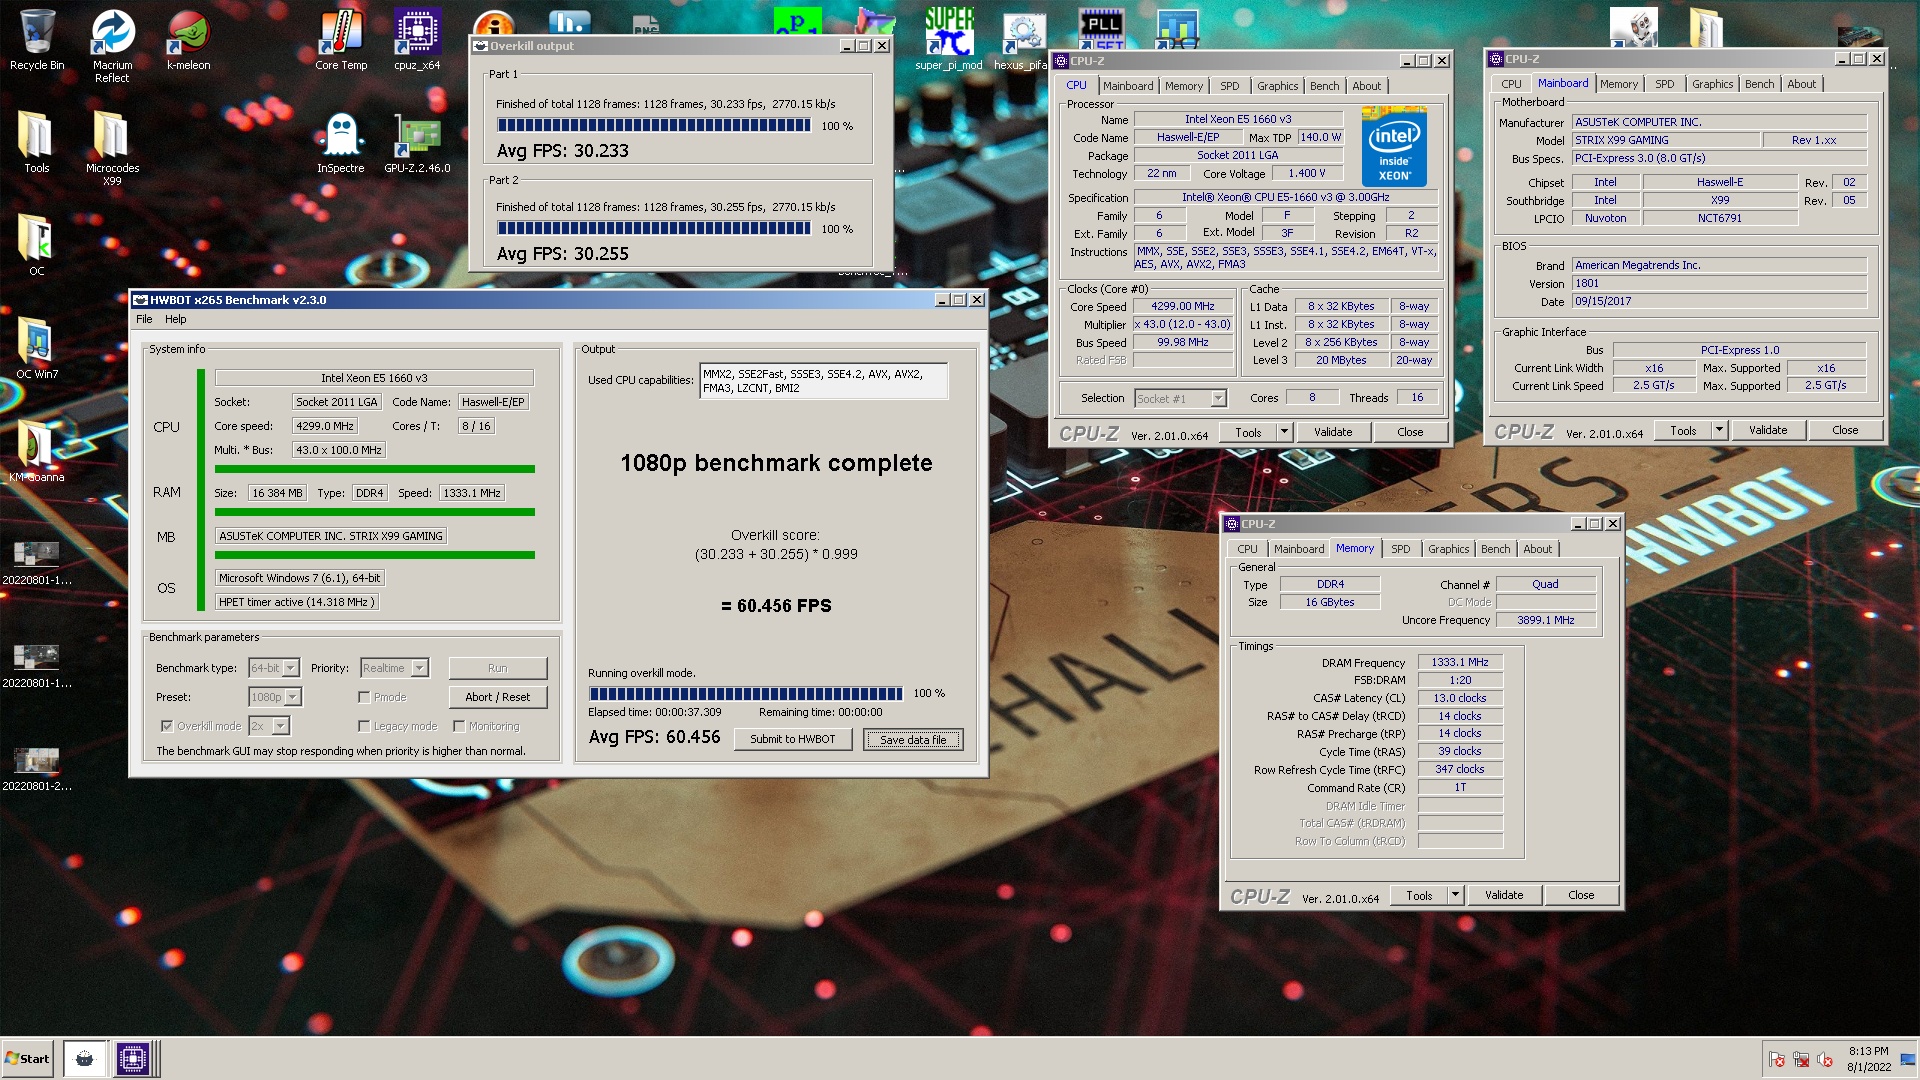The width and height of the screenshot is (1920, 1080).
Task: Click Validate in the Memory CPU-Z window
Action: tap(1503, 895)
